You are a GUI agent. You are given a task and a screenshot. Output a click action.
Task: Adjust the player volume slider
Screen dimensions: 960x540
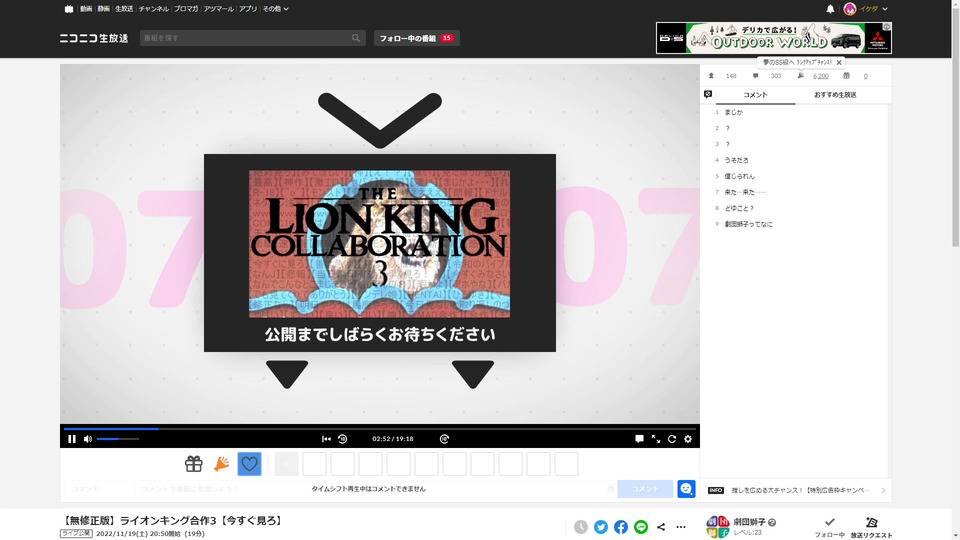click(118, 439)
